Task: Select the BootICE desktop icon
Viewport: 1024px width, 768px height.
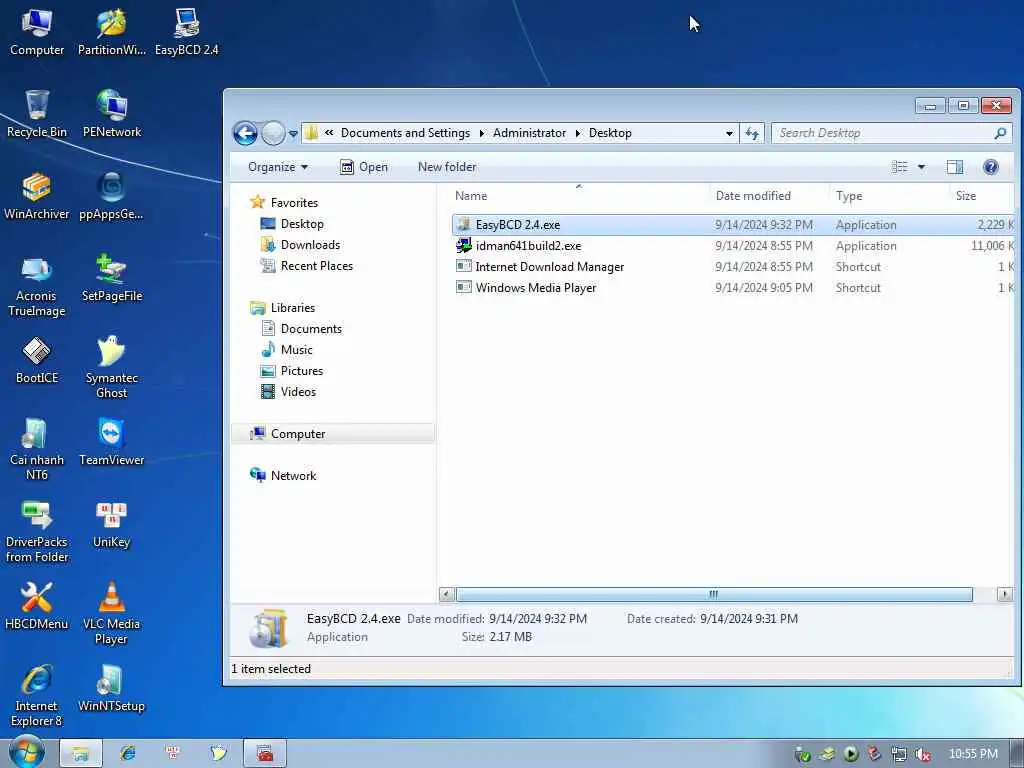Action: click(37, 360)
